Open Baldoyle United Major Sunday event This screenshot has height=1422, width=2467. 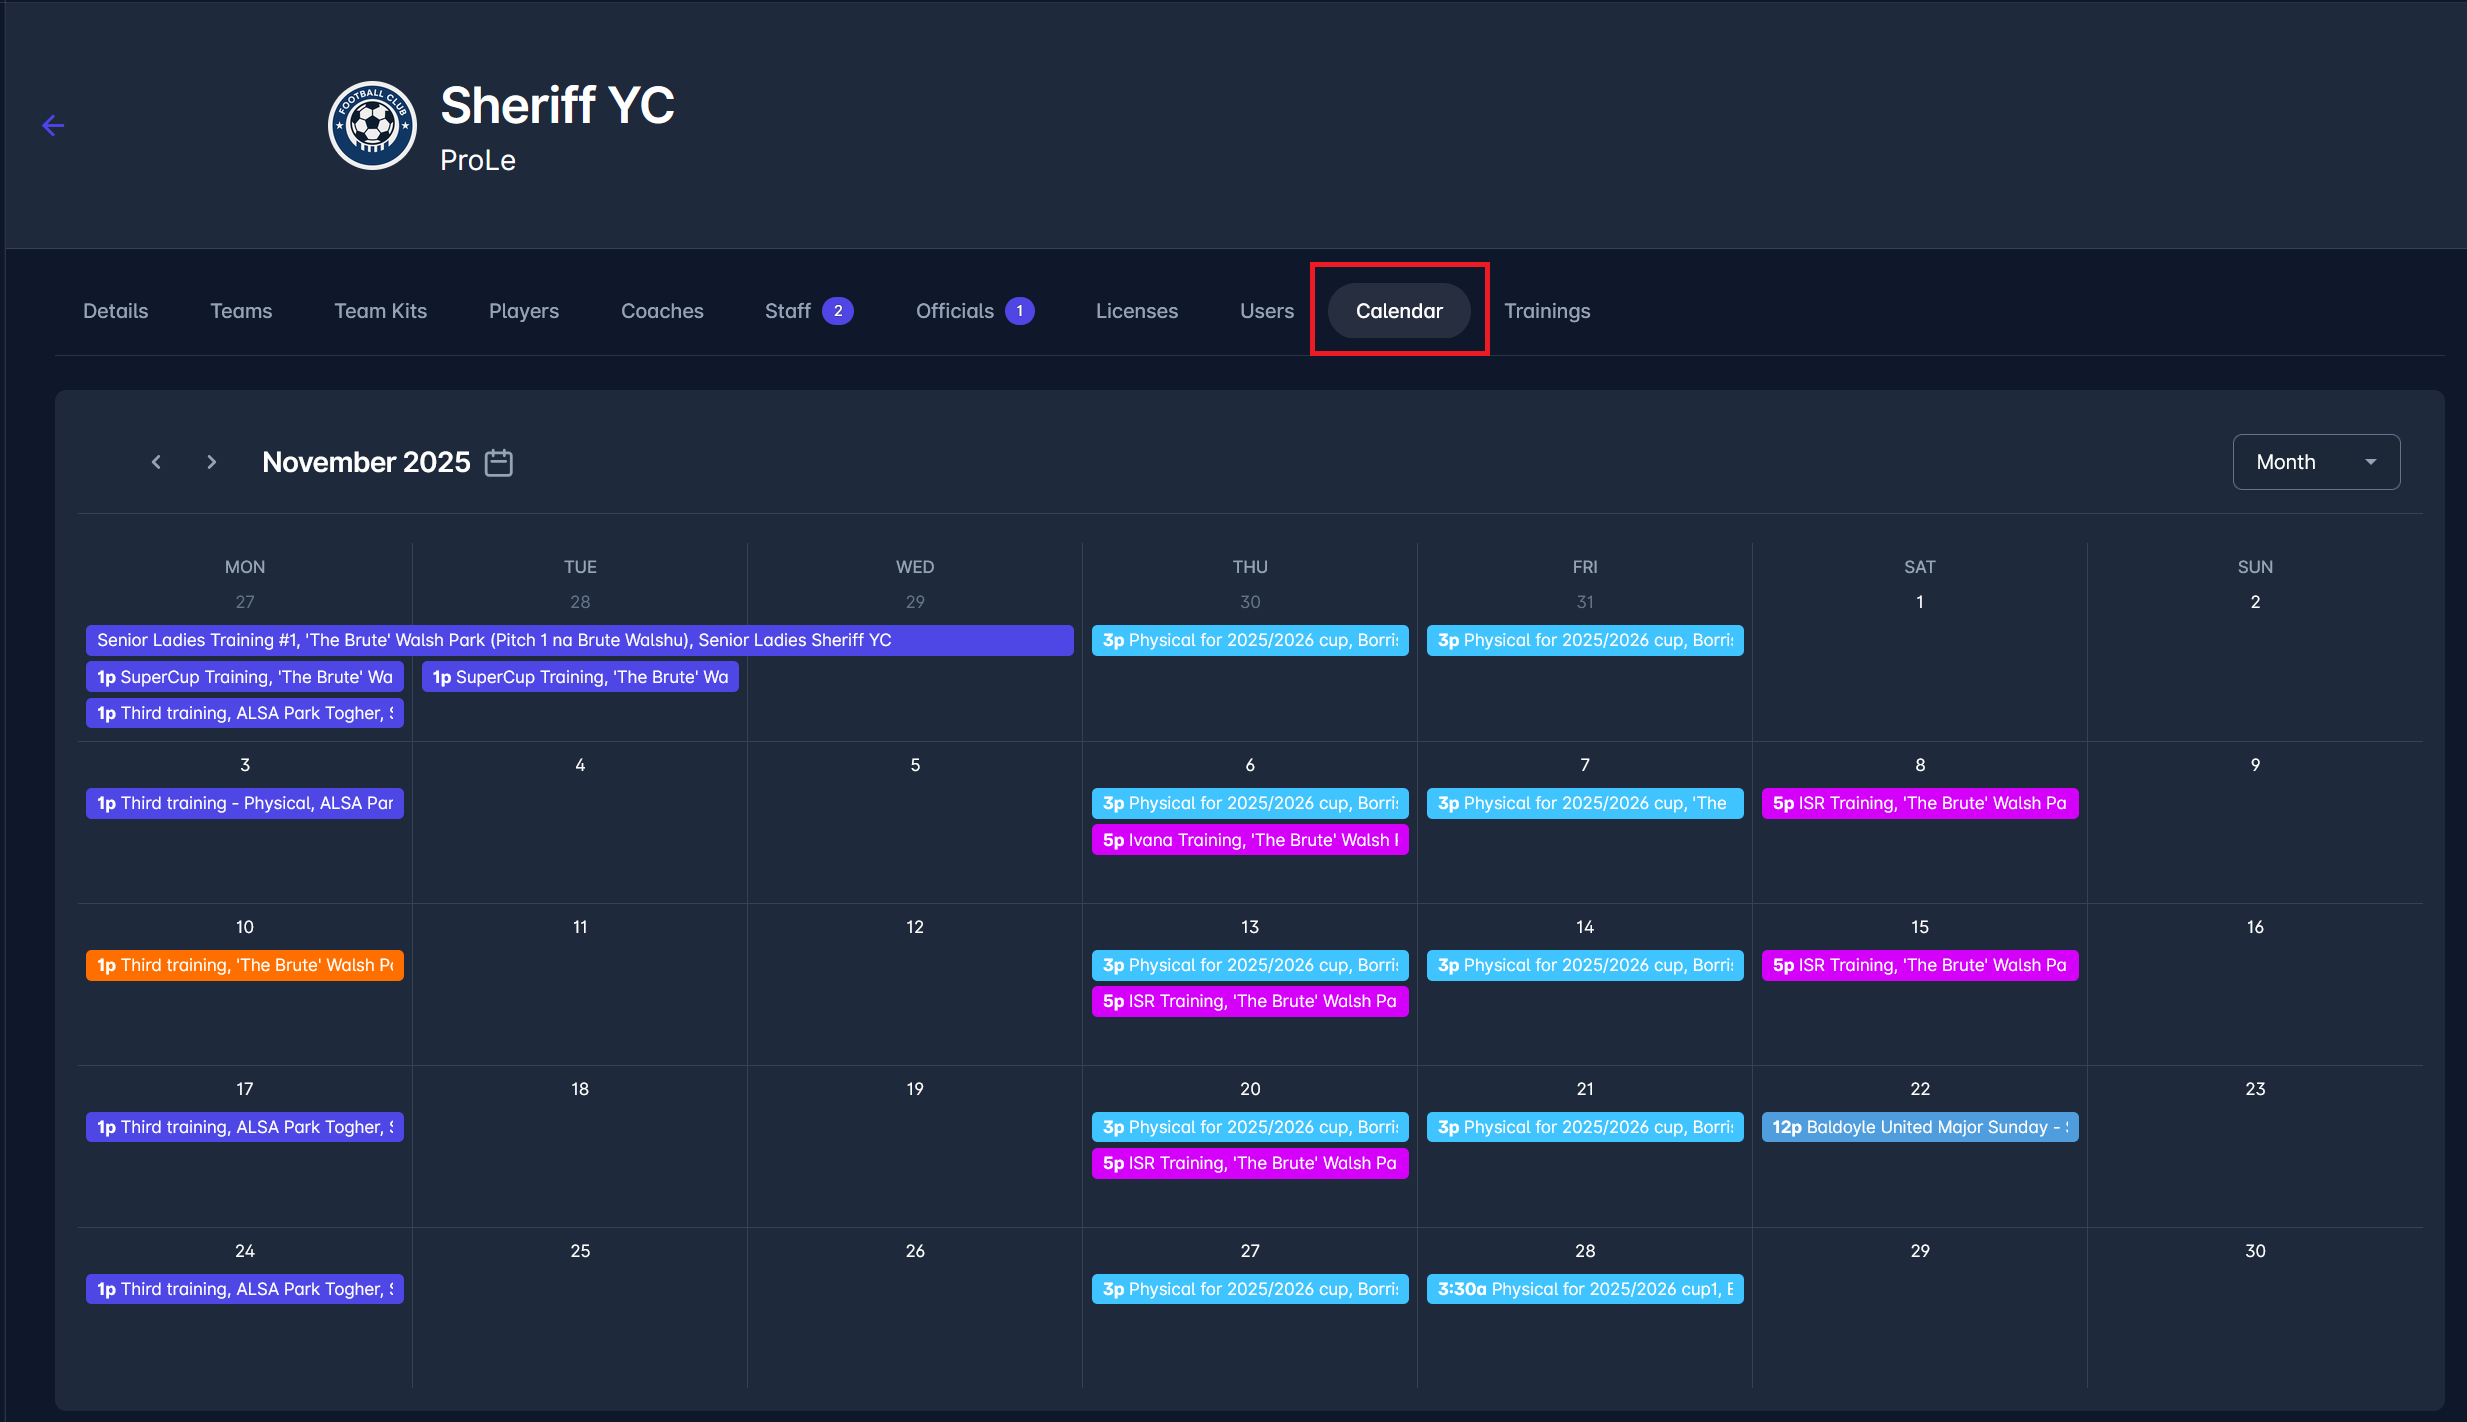[x=1919, y=1127]
